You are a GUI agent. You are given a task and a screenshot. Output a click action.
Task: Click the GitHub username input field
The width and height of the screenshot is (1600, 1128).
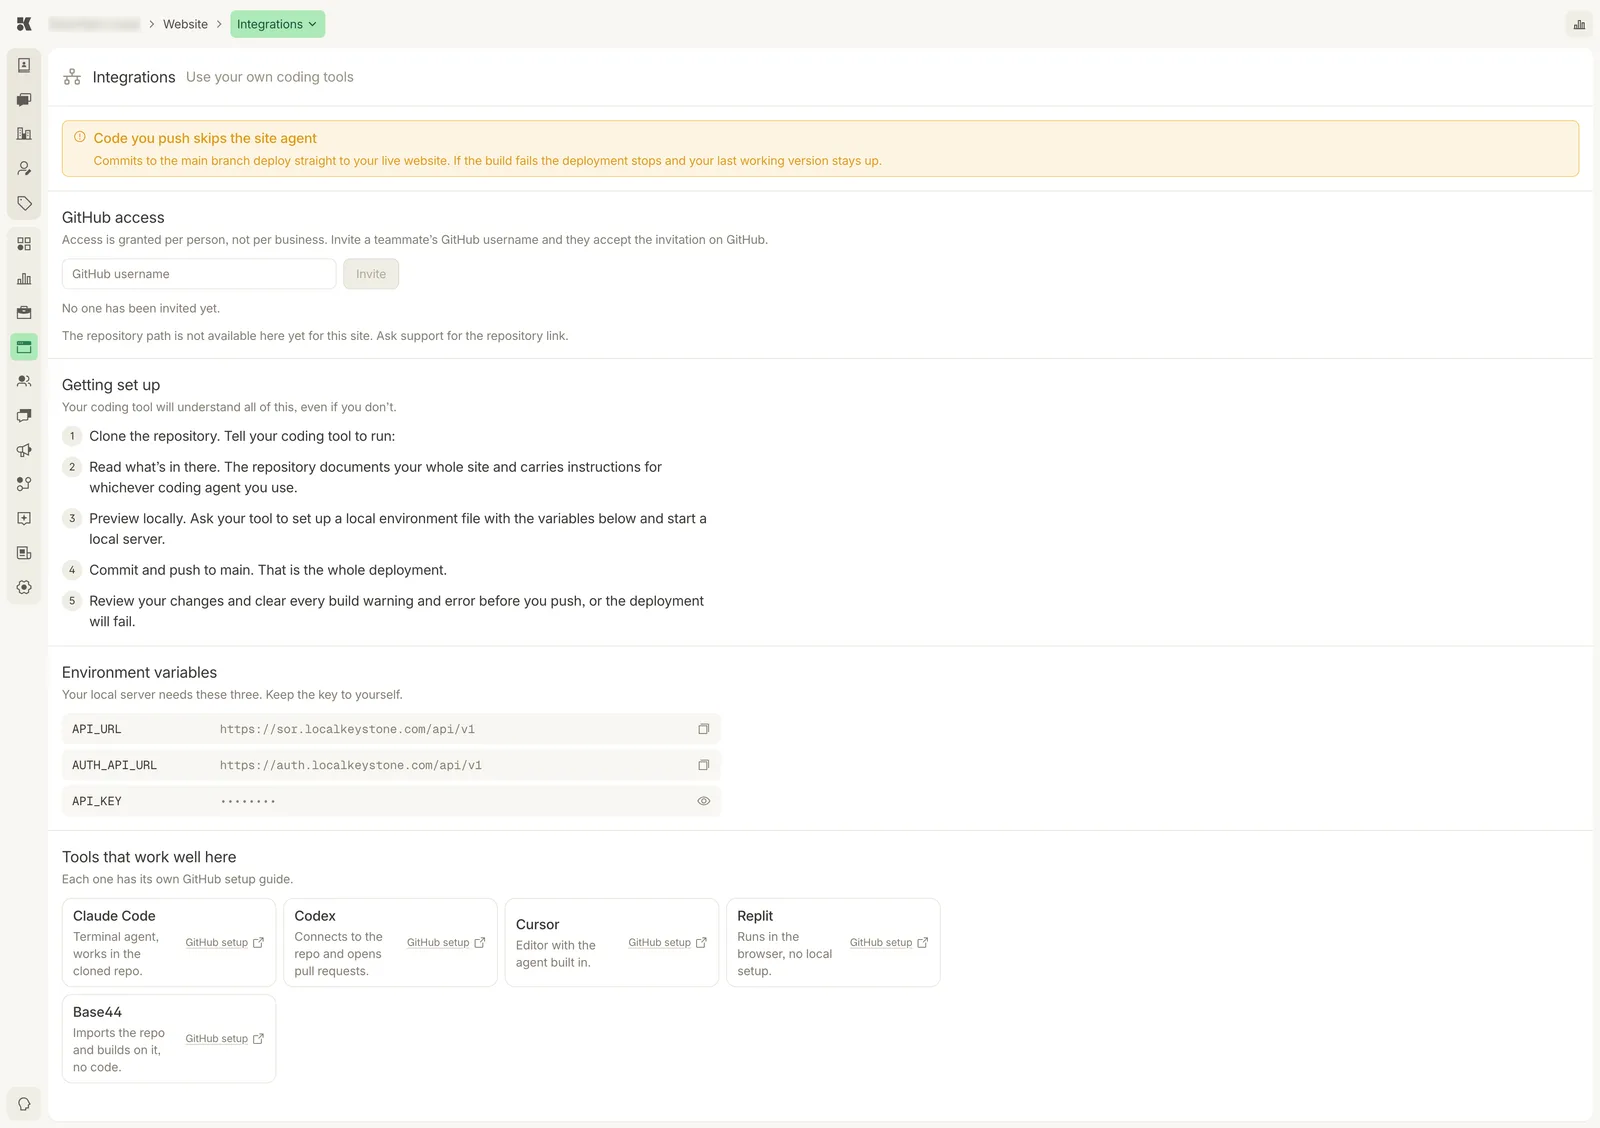199,274
